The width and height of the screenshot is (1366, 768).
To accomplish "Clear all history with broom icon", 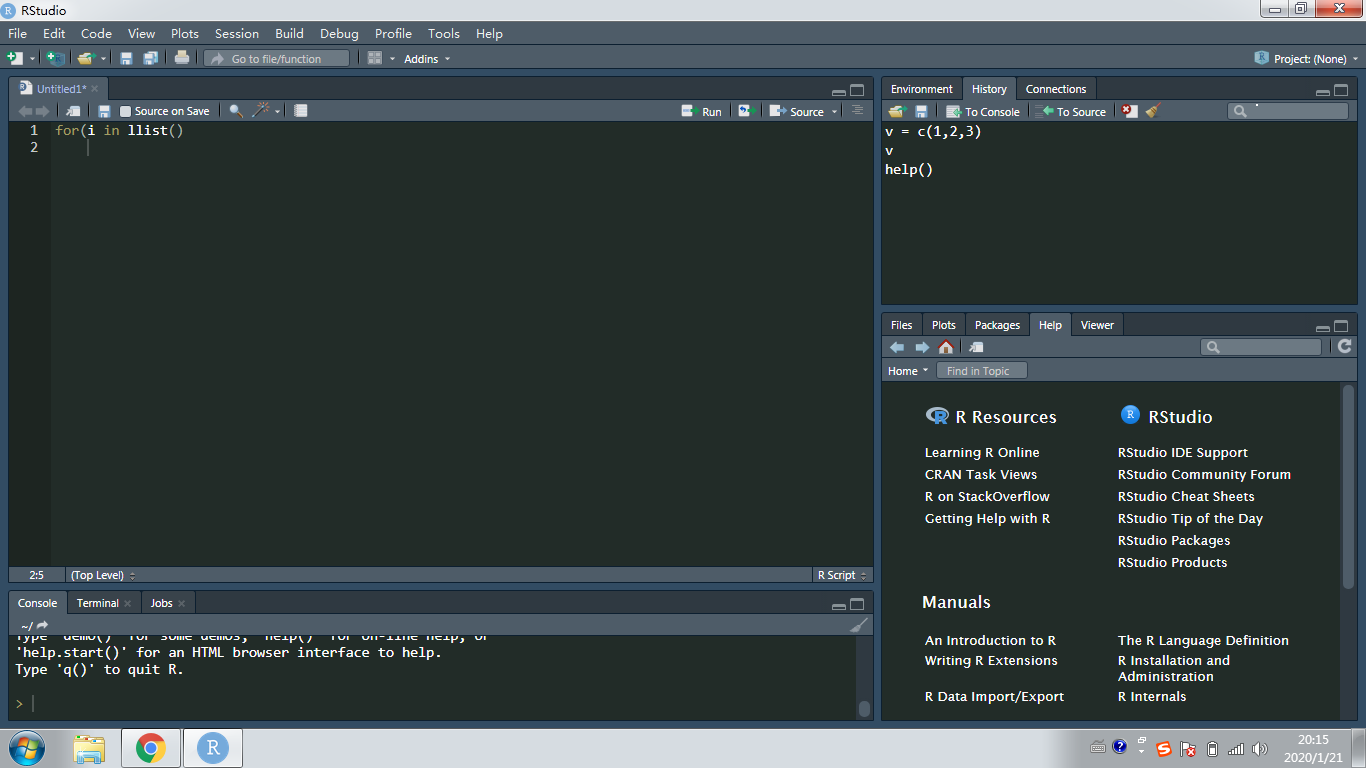I will coord(1153,111).
